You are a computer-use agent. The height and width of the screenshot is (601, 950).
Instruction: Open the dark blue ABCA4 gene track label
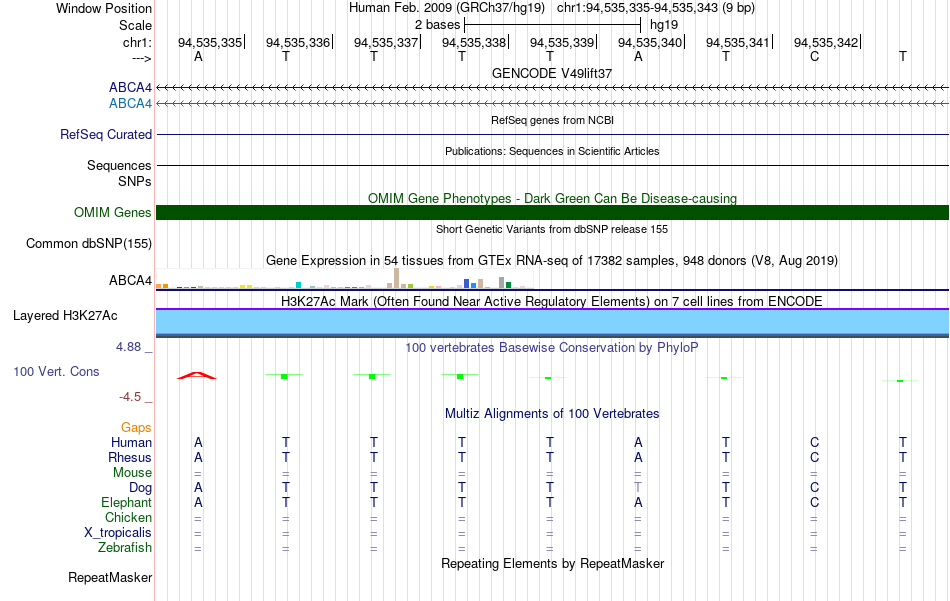coord(130,88)
